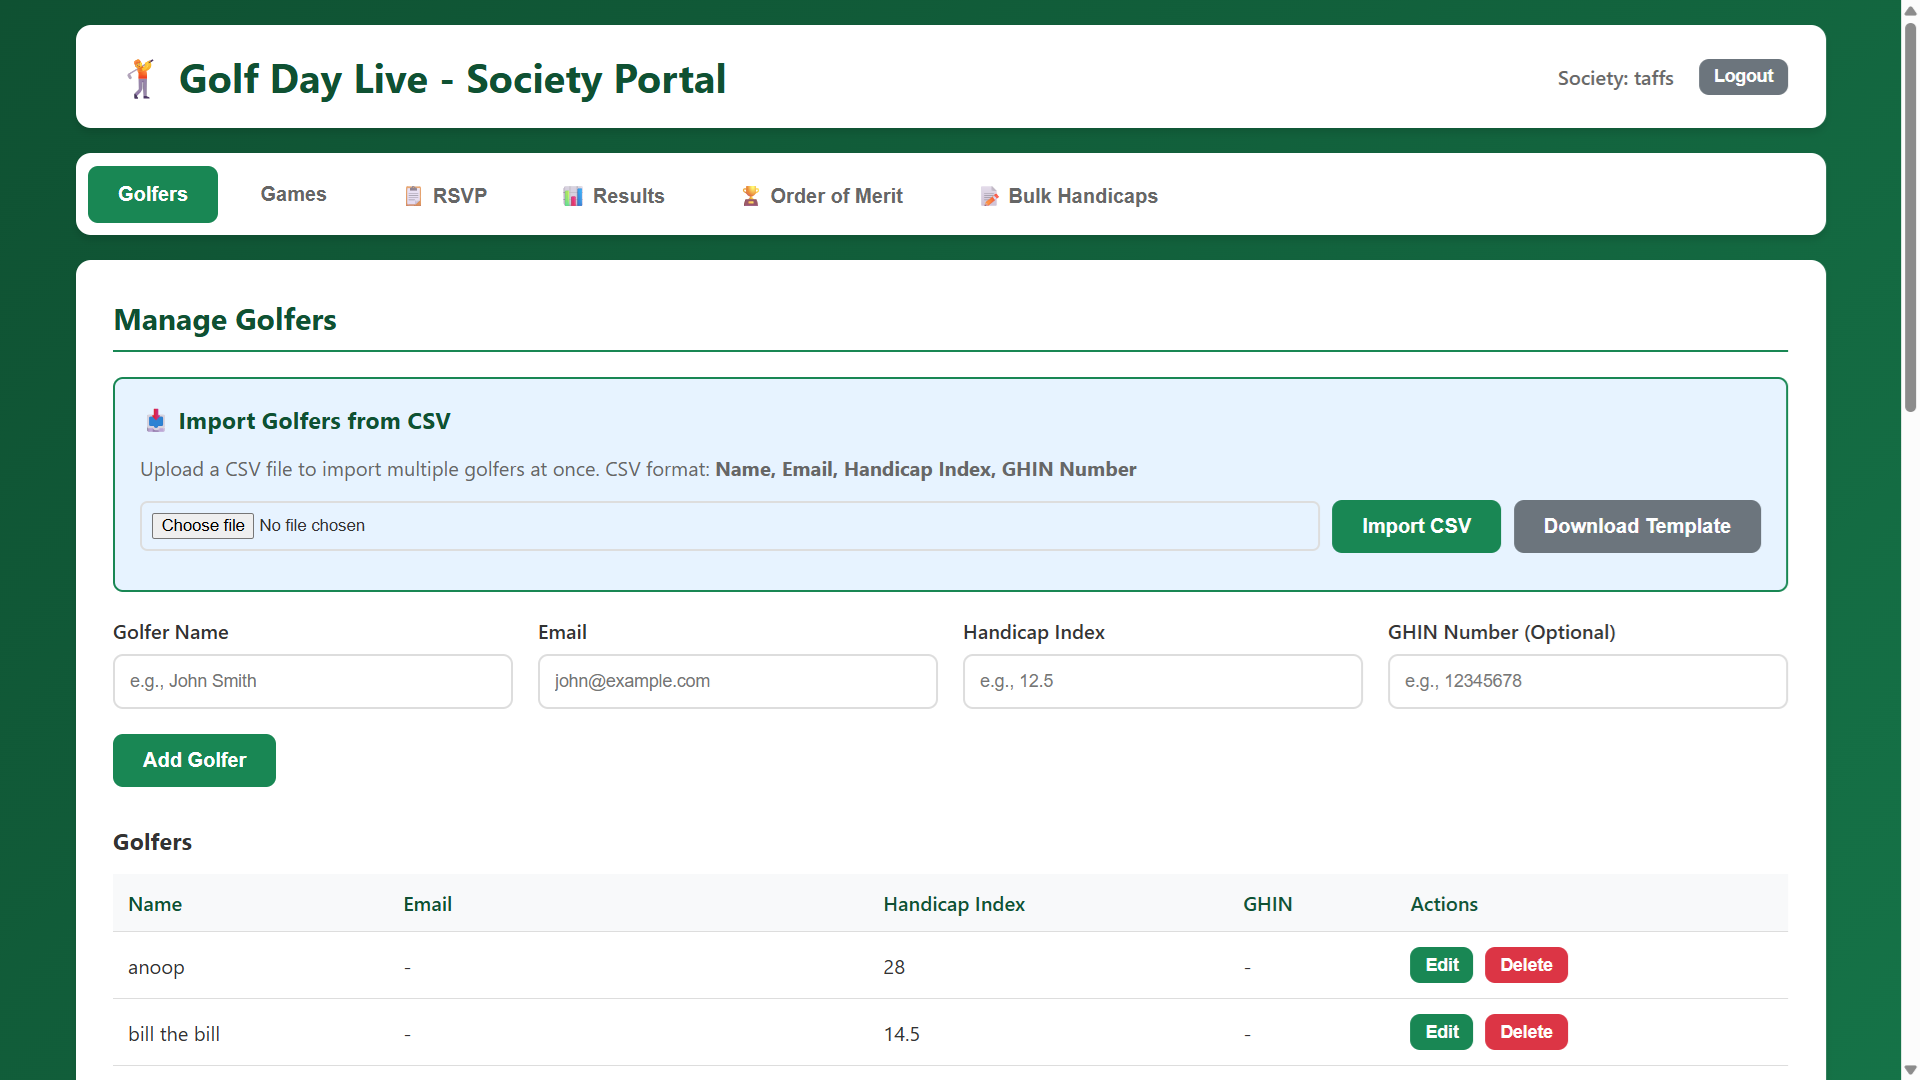Download the CSV template
Image resolution: width=1920 pixels, height=1080 pixels.
1637,526
